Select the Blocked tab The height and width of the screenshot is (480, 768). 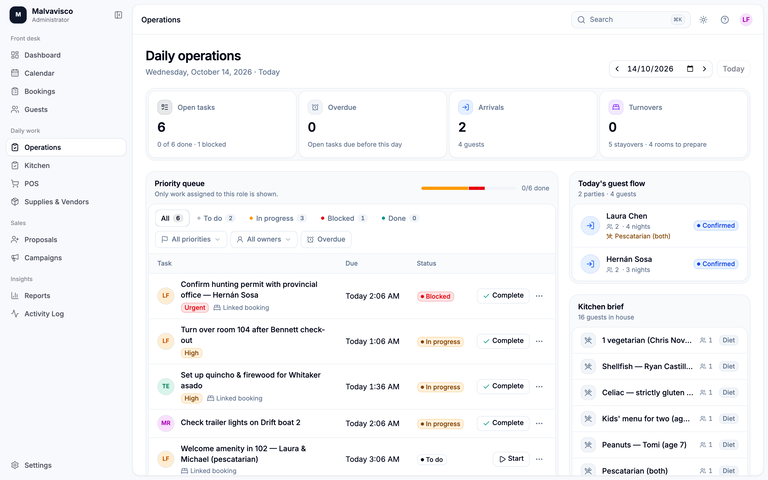pyautogui.click(x=343, y=218)
